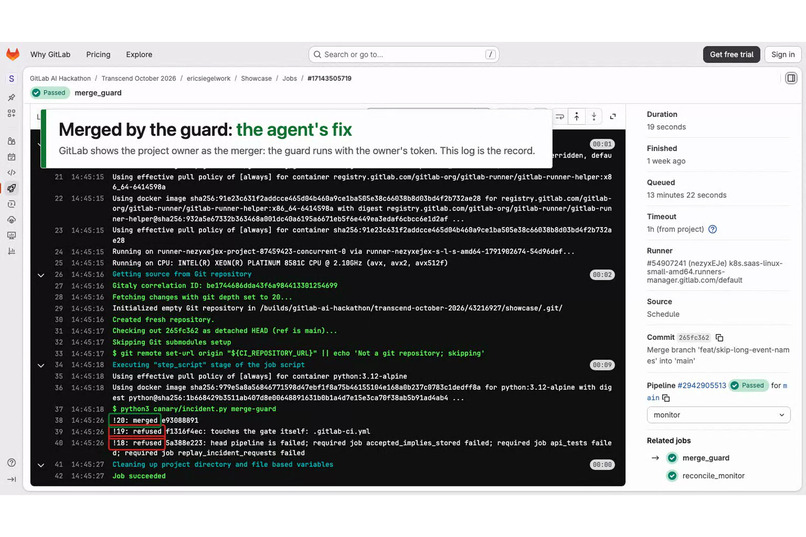Open the Pinned section pin icon
The image size is (806, 537).
click(x=11, y=97)
